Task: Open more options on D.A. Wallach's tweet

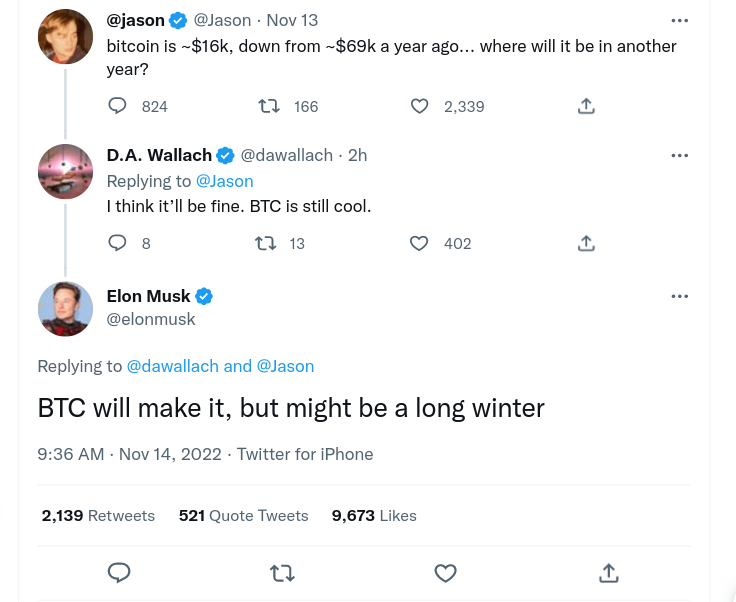Action: (680, 155)
